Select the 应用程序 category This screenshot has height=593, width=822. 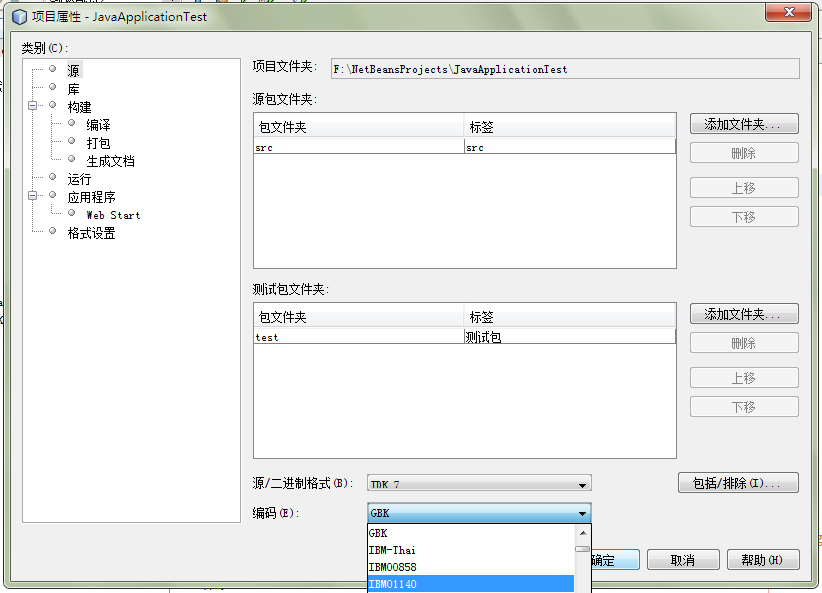[91, 197]
